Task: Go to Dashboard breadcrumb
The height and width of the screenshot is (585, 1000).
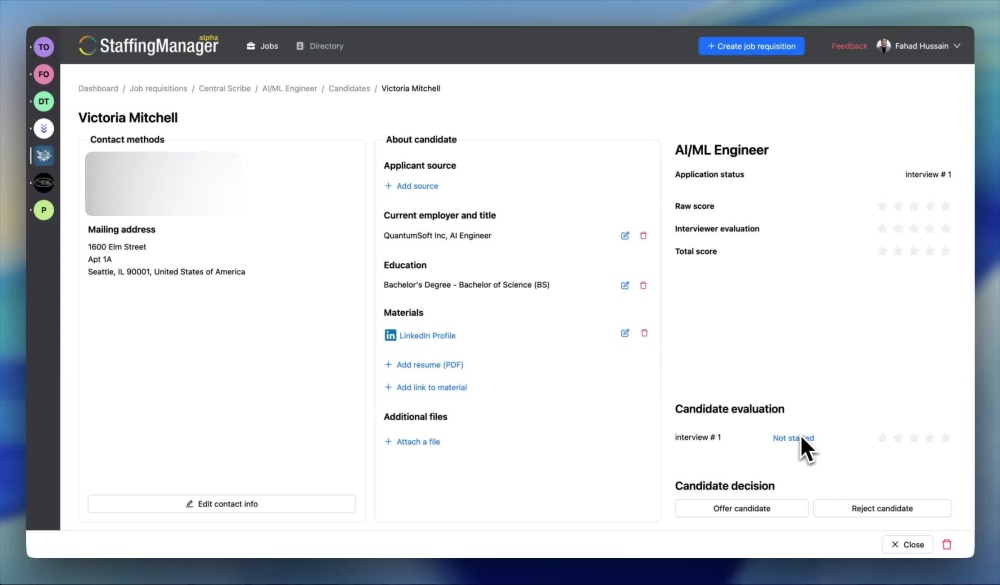Action: [98, 89]
